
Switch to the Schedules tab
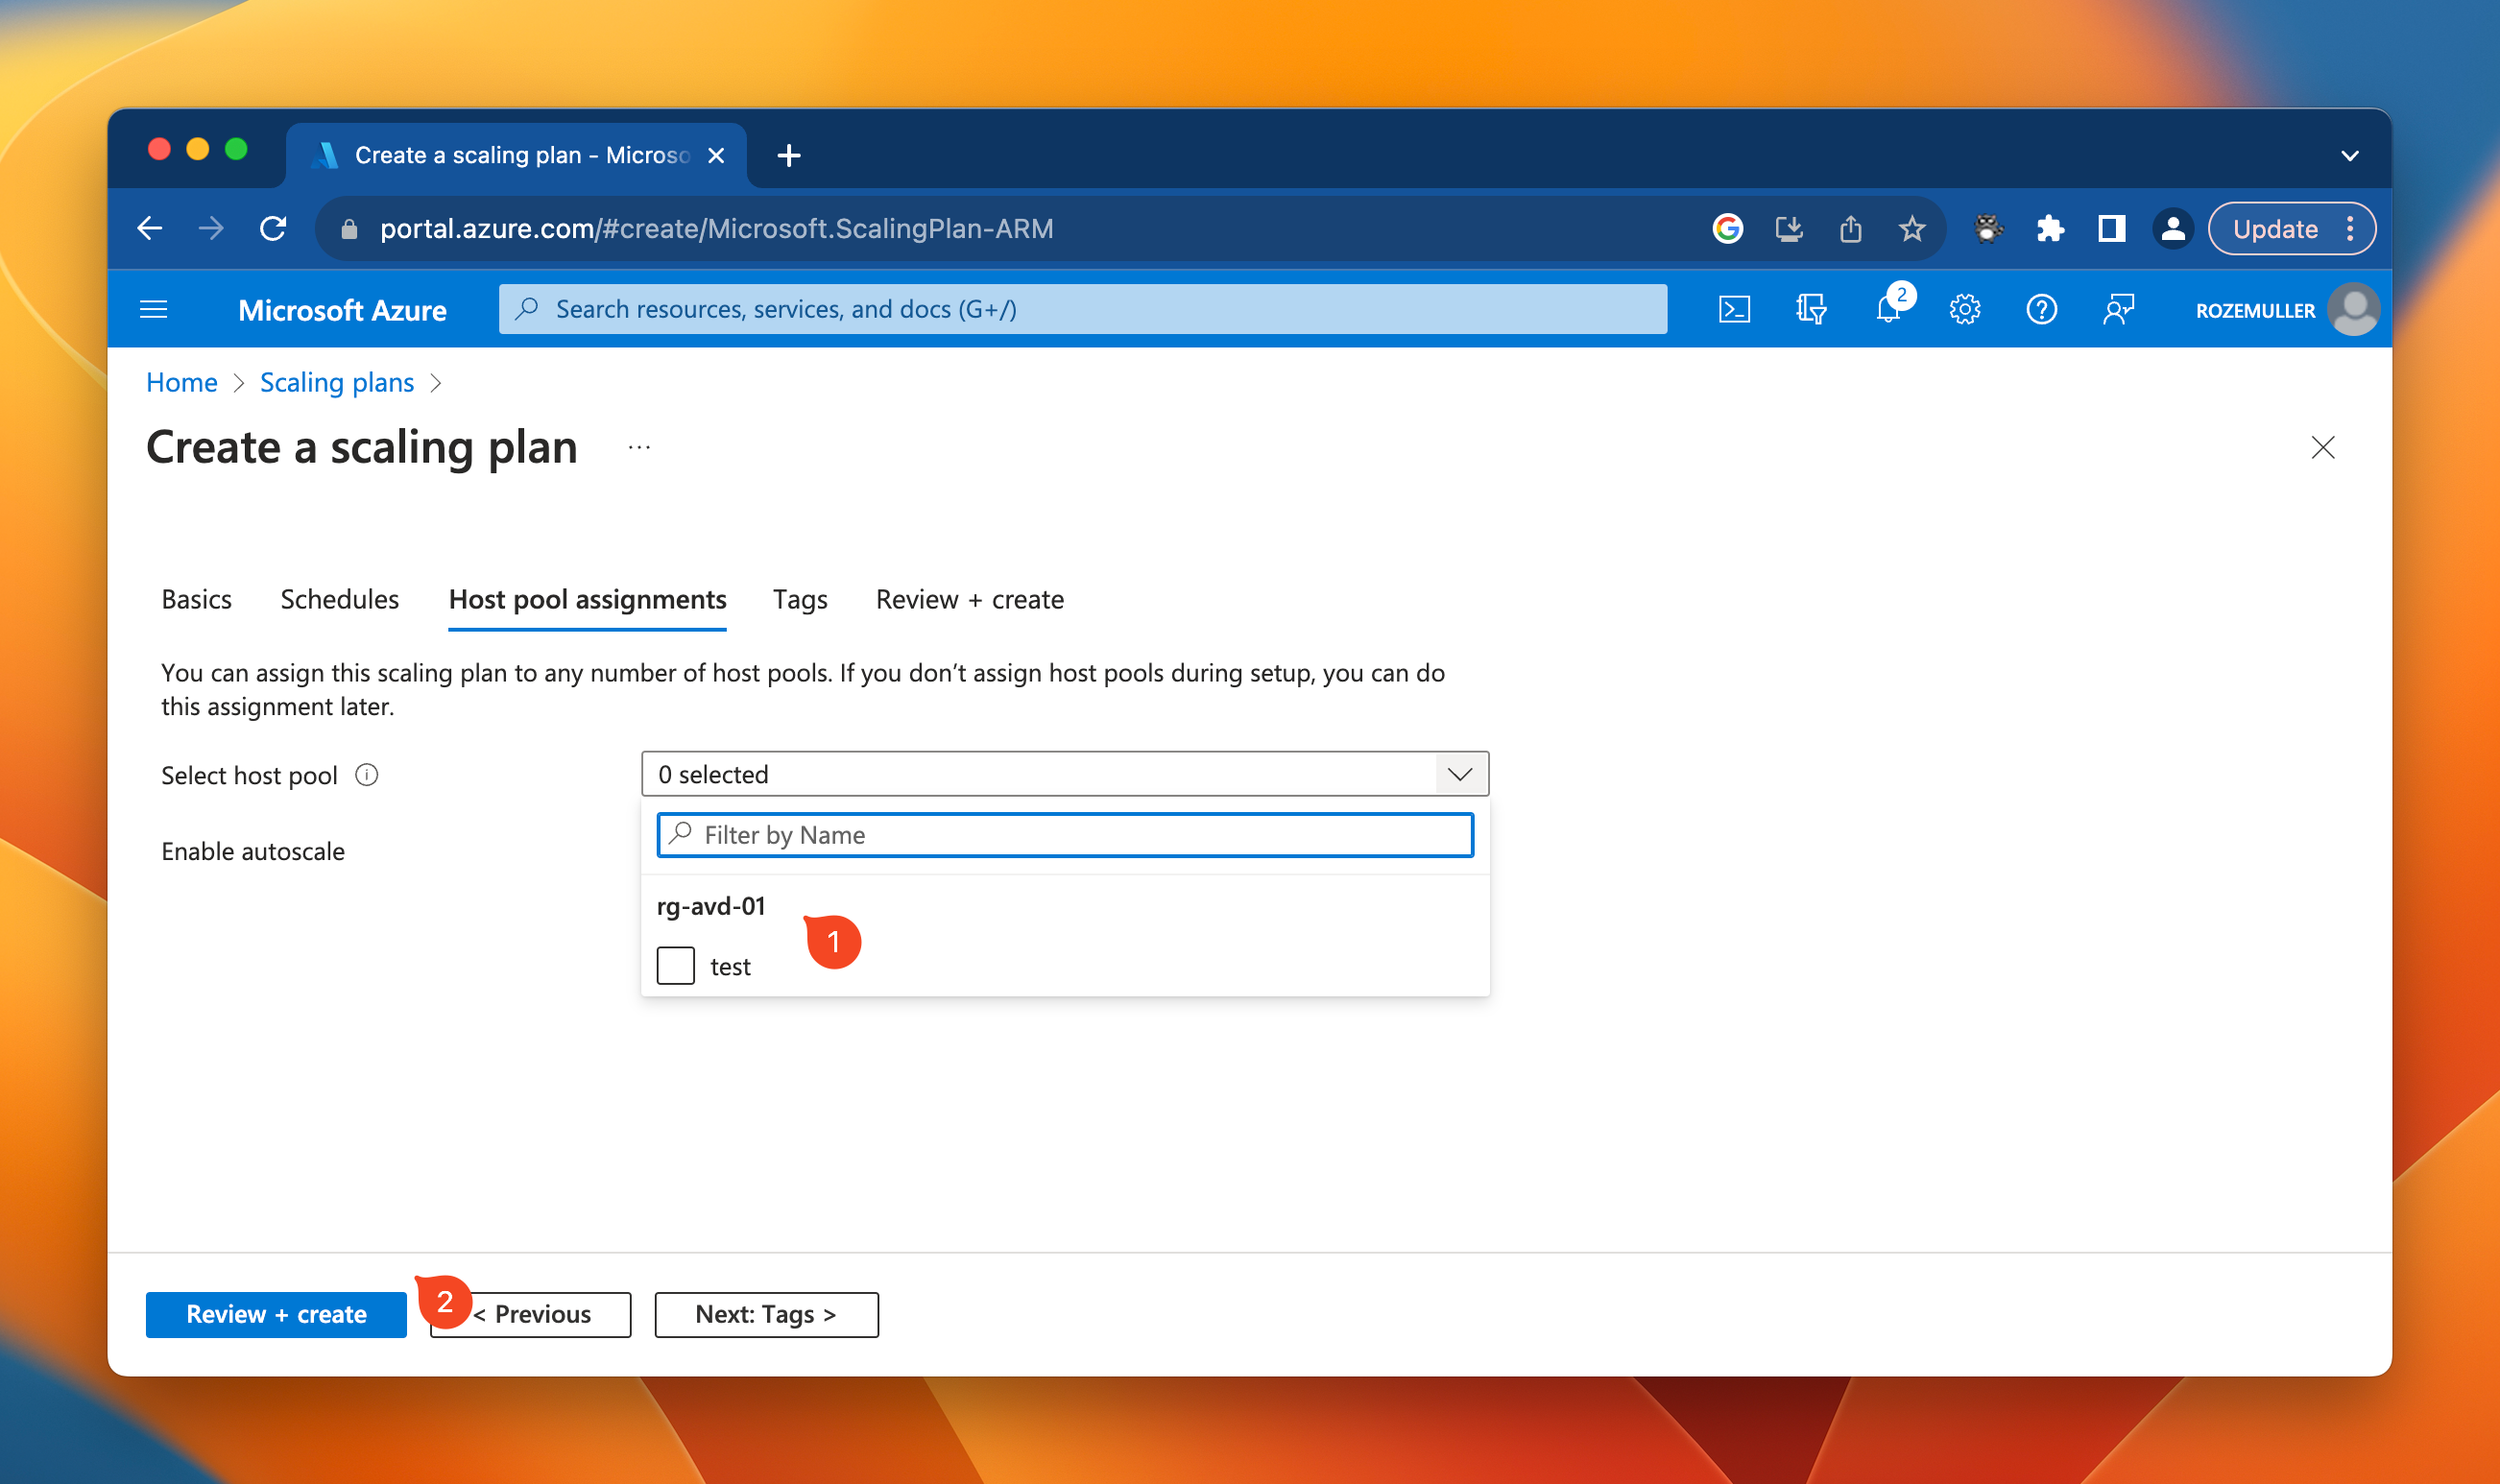(x=339, y=599)
